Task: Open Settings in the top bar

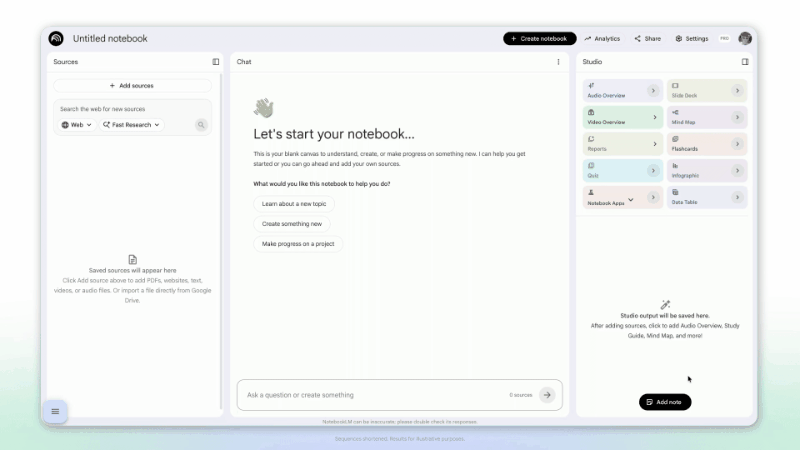Action: [x=692, y=38]
